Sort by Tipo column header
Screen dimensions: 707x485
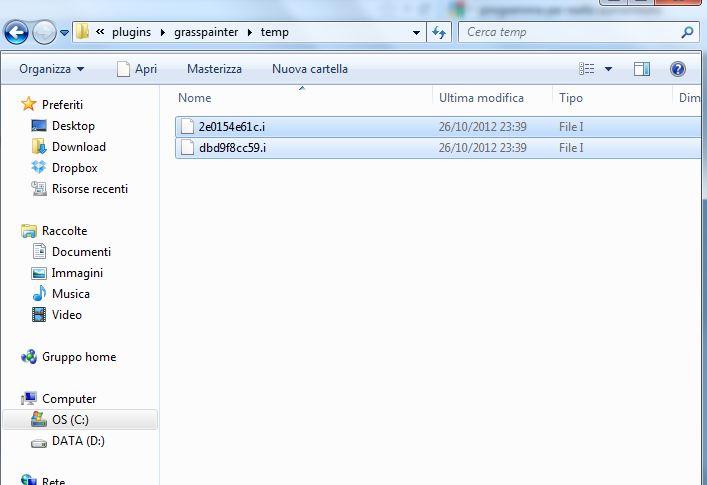[x=571, y=98]
